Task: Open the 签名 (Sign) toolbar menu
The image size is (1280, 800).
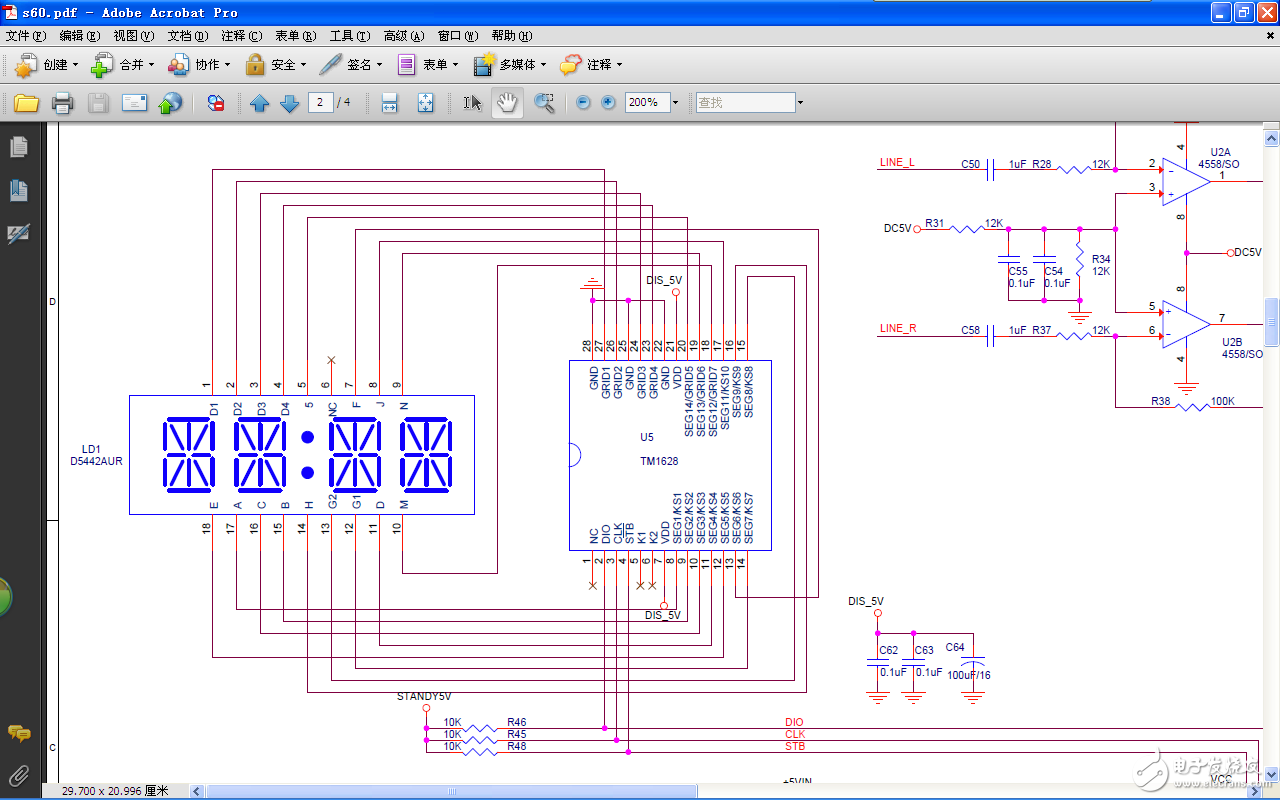Action: tap(351, 65)
